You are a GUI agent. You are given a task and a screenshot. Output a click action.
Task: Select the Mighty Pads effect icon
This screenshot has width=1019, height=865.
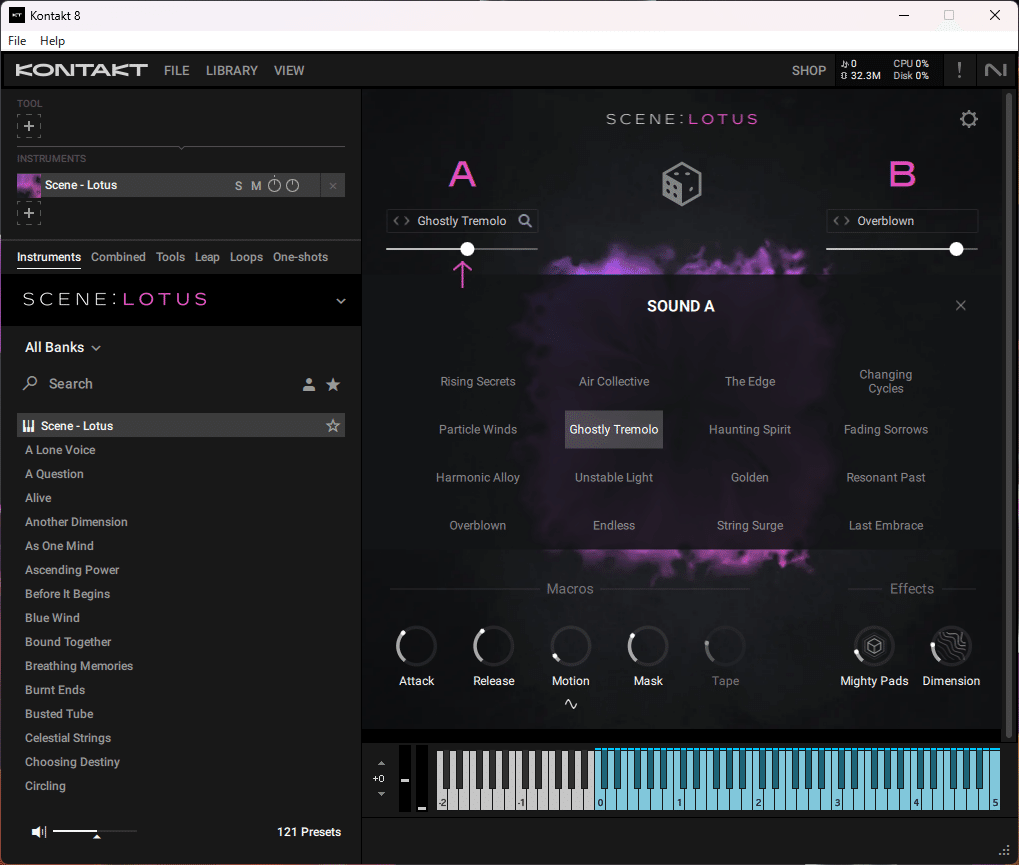click(872, 646)
